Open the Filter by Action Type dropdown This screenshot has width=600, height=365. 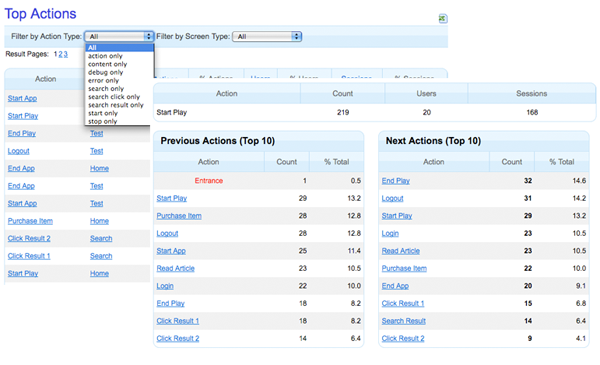click(x=119, y=36)
